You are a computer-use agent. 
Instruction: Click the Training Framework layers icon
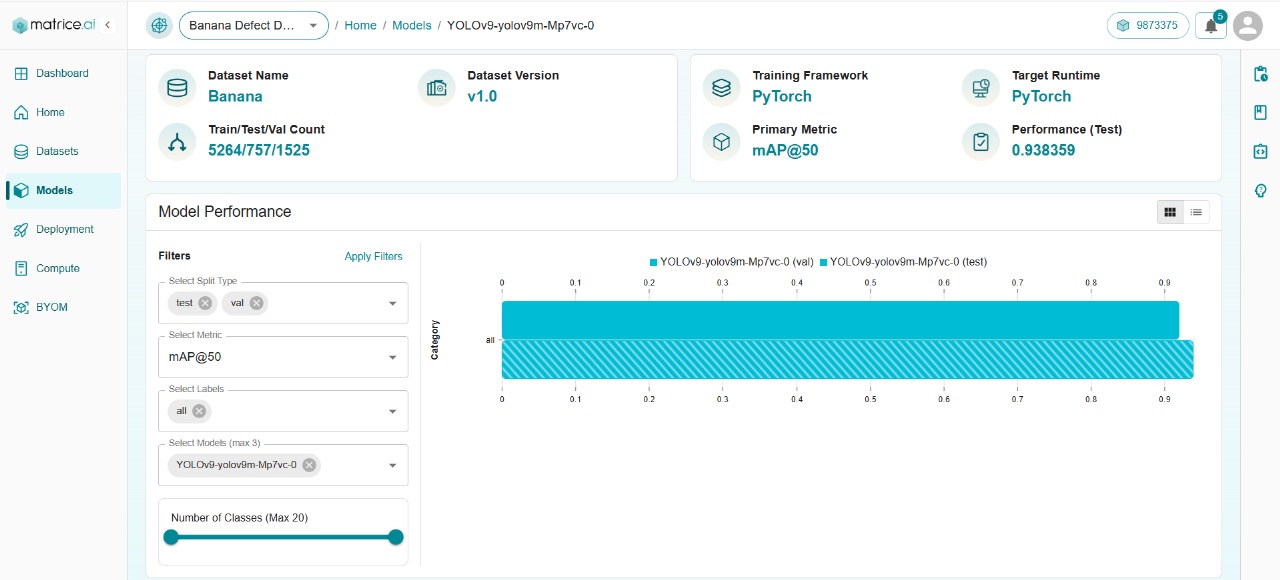(x=721, y=87)
